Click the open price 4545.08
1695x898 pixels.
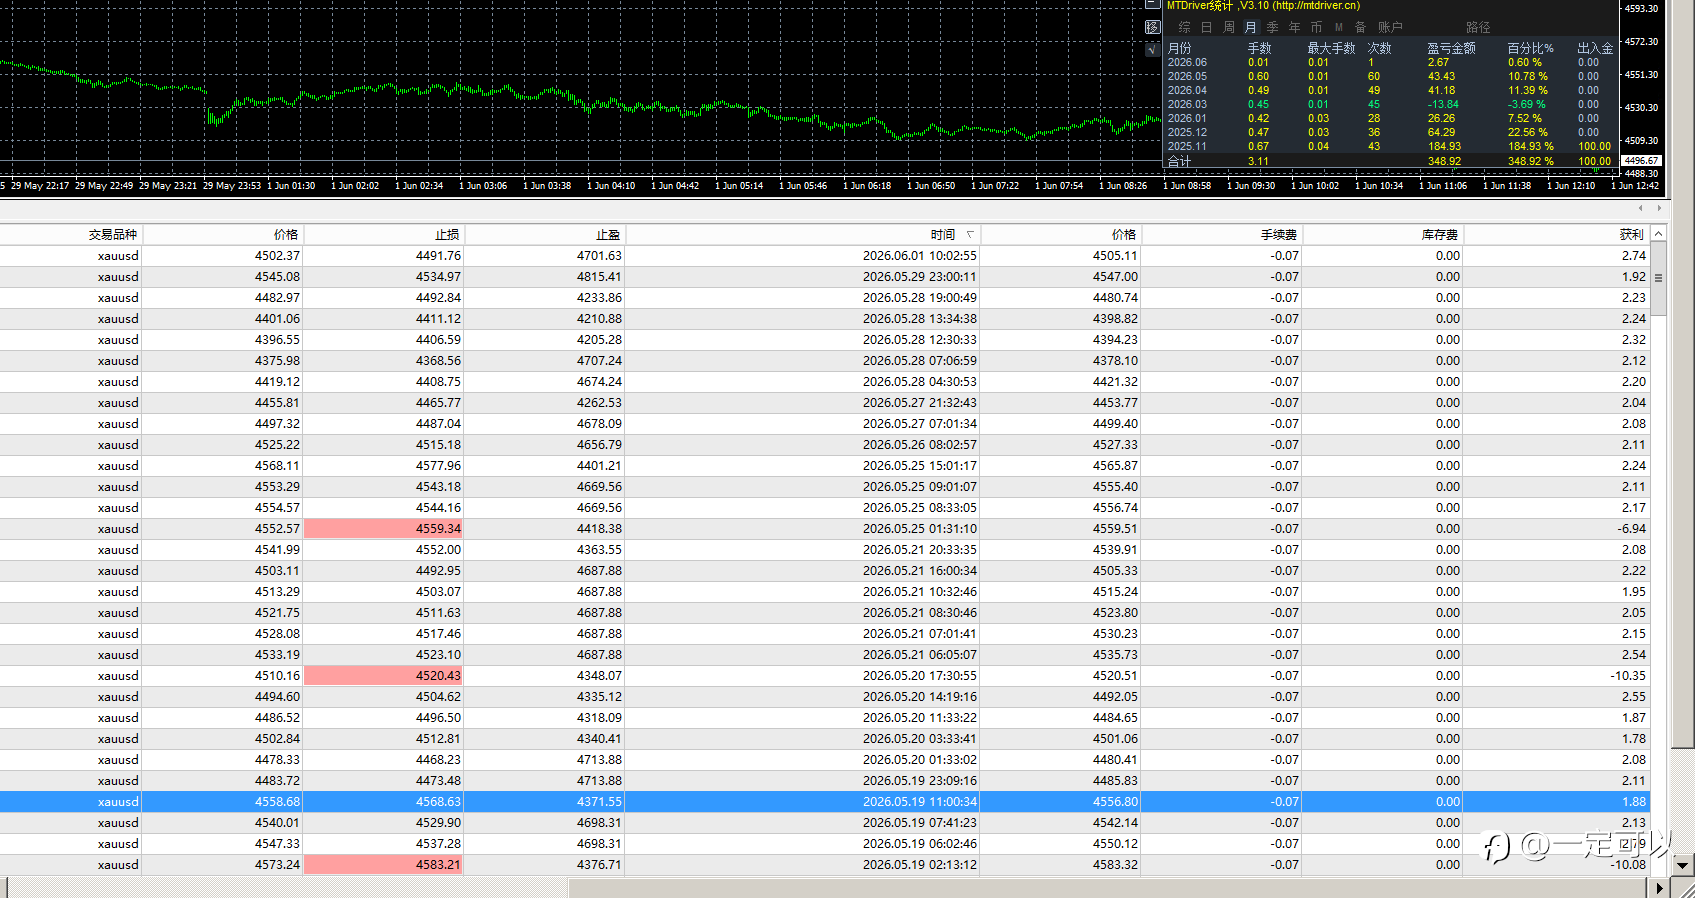coord(277,277)
